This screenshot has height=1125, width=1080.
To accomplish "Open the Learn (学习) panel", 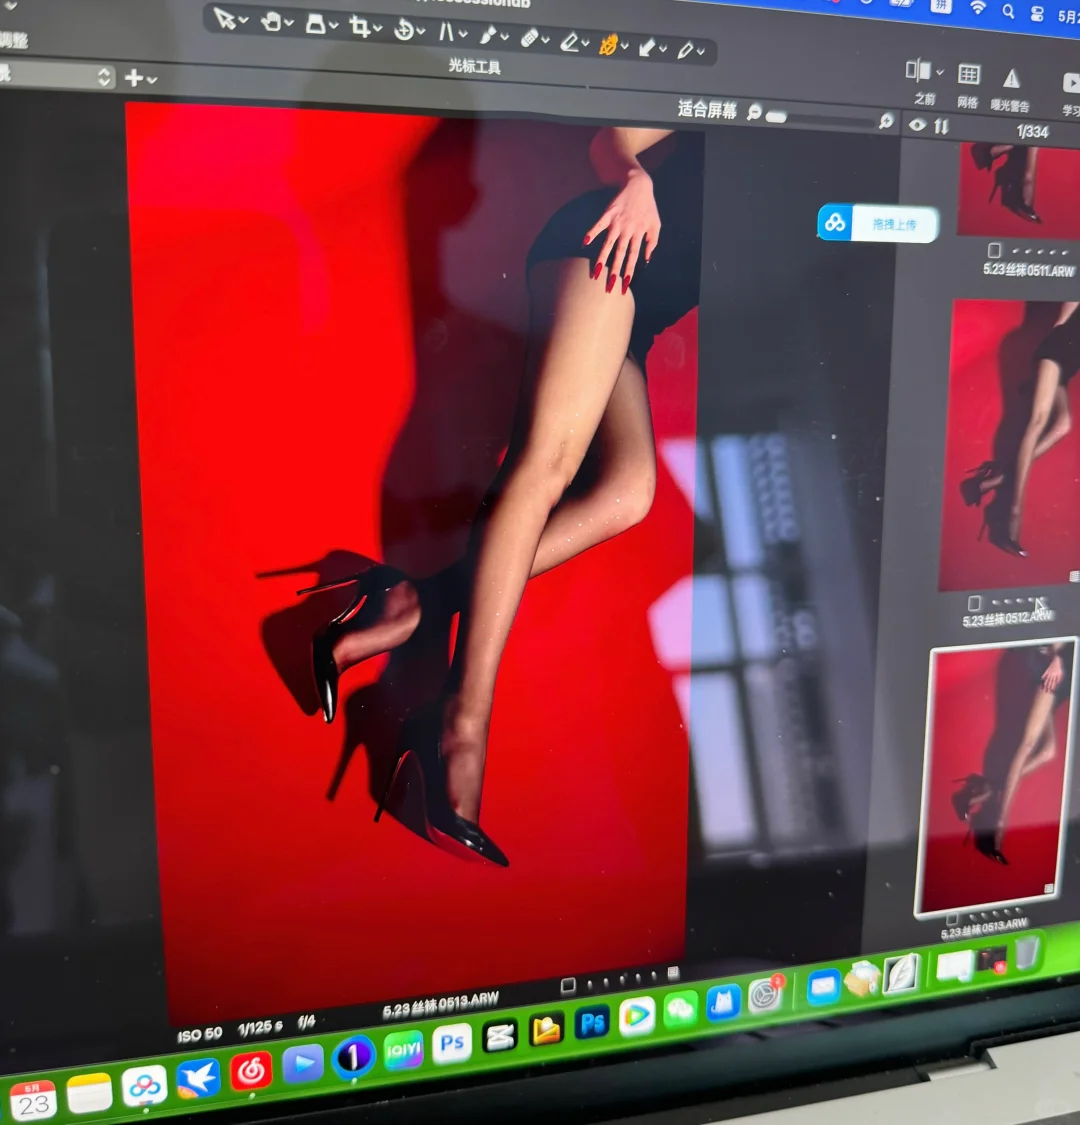I will coord(1071,83).
